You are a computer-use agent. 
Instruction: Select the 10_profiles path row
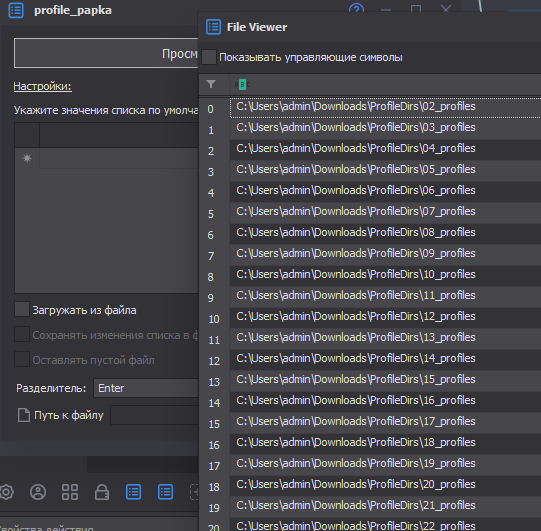click(385, 275)
